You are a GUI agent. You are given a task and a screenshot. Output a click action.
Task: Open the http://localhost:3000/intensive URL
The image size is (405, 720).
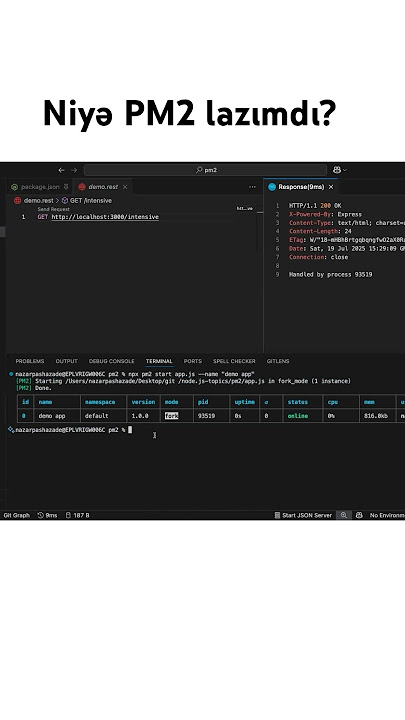[x=105, y=217]
